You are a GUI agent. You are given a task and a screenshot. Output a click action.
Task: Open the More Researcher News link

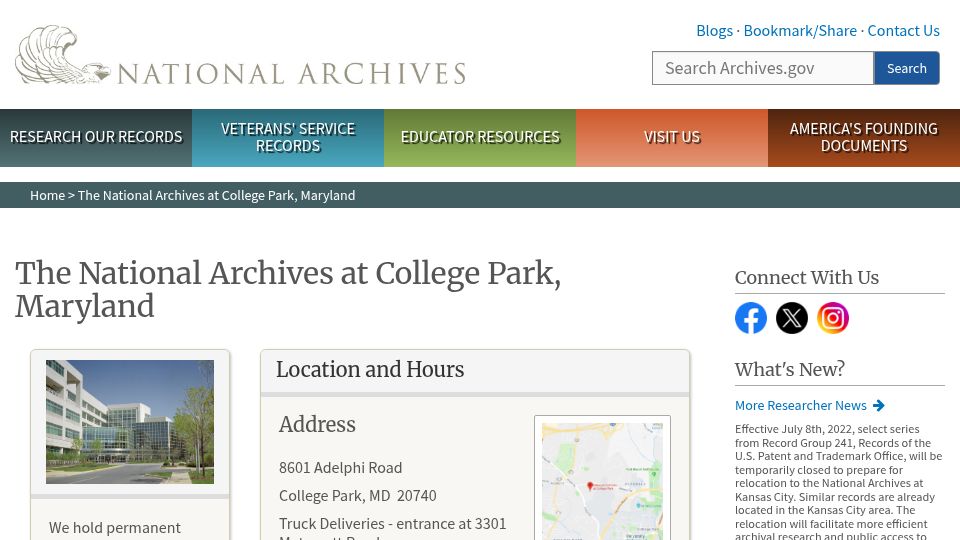801,405
